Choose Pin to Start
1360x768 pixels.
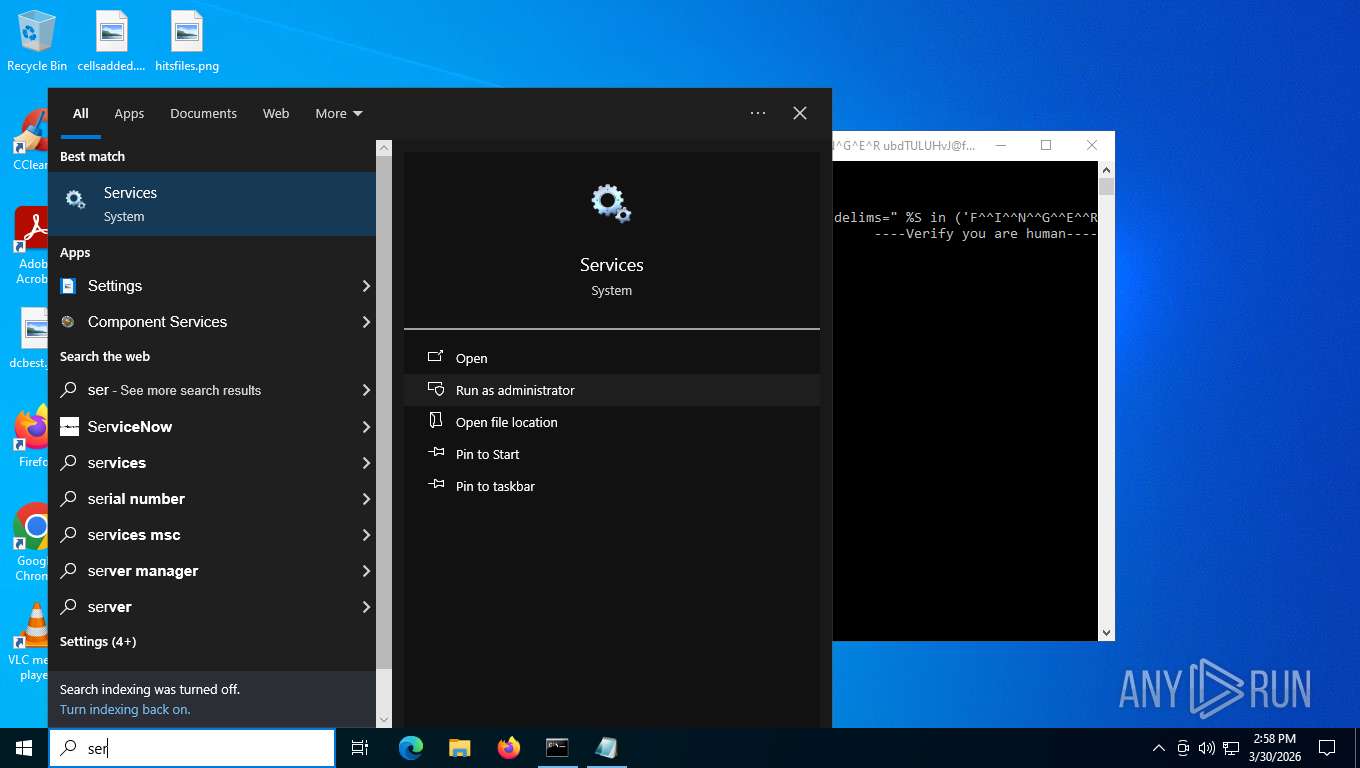click(612, 454)
